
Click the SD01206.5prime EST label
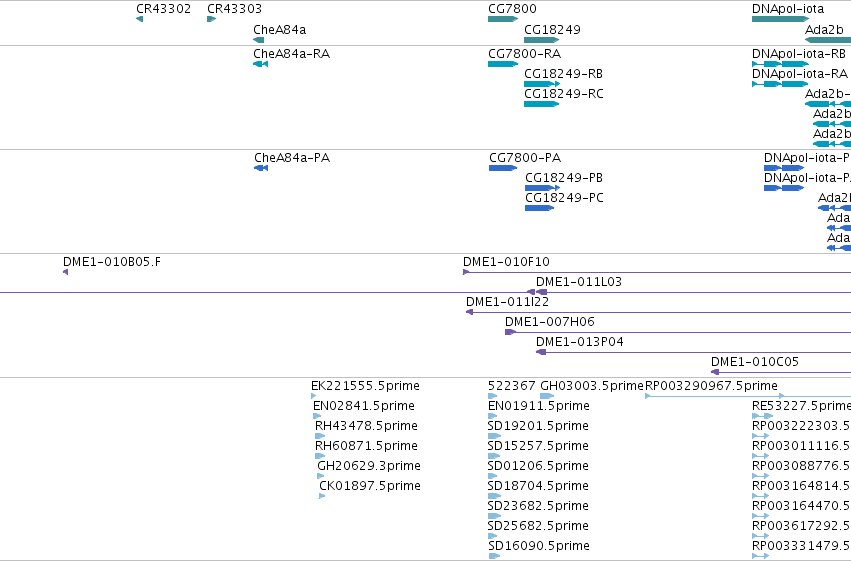[x=538, y=467]
